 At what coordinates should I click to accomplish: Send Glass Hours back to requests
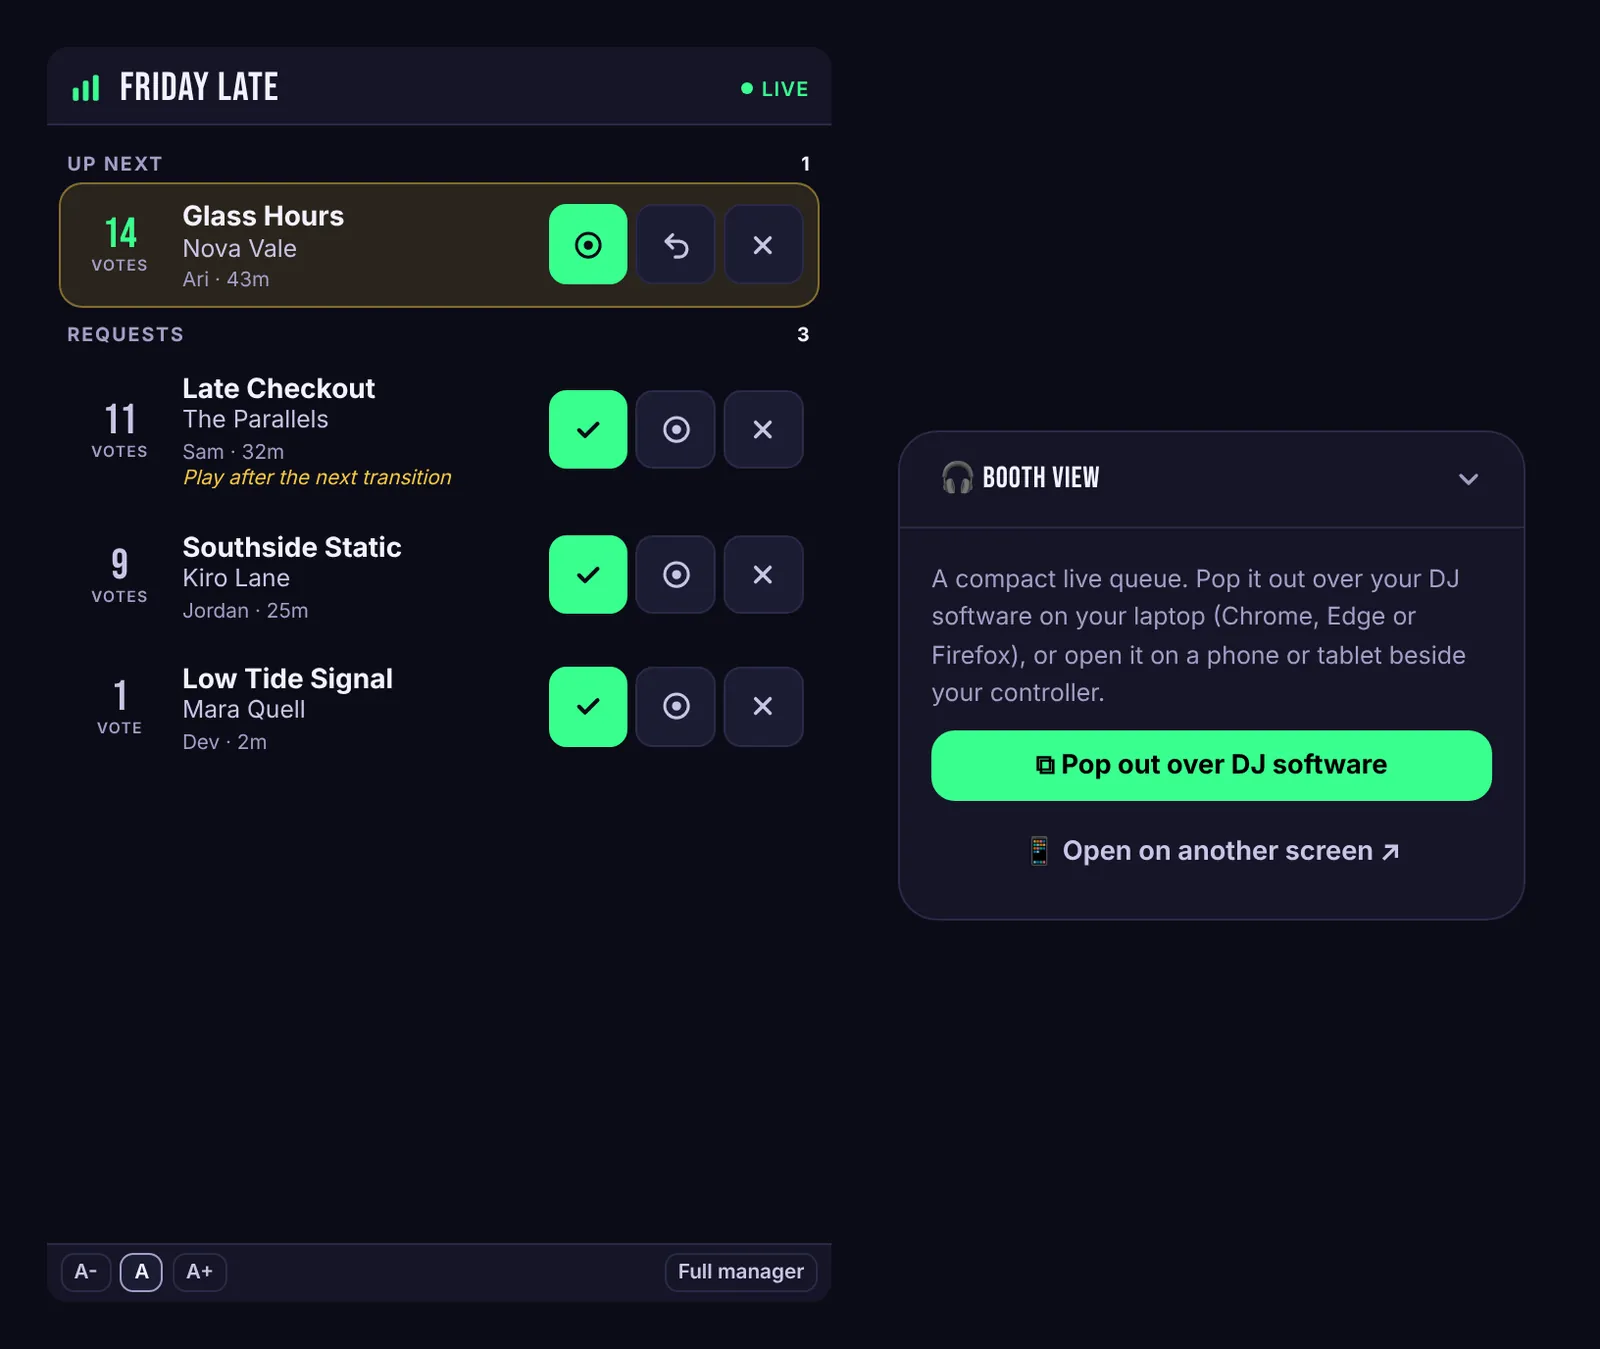(x=676, y=245)
